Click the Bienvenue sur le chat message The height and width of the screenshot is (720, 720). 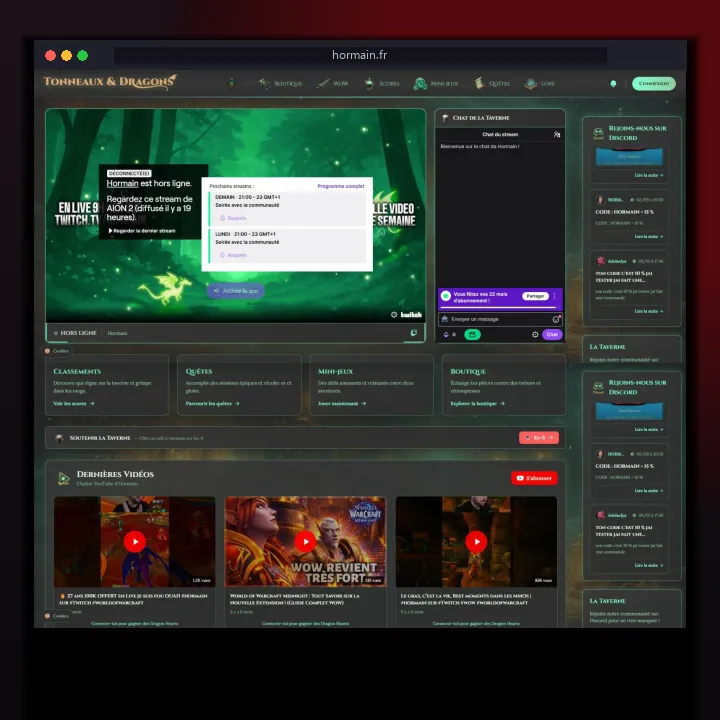[480, 146]
